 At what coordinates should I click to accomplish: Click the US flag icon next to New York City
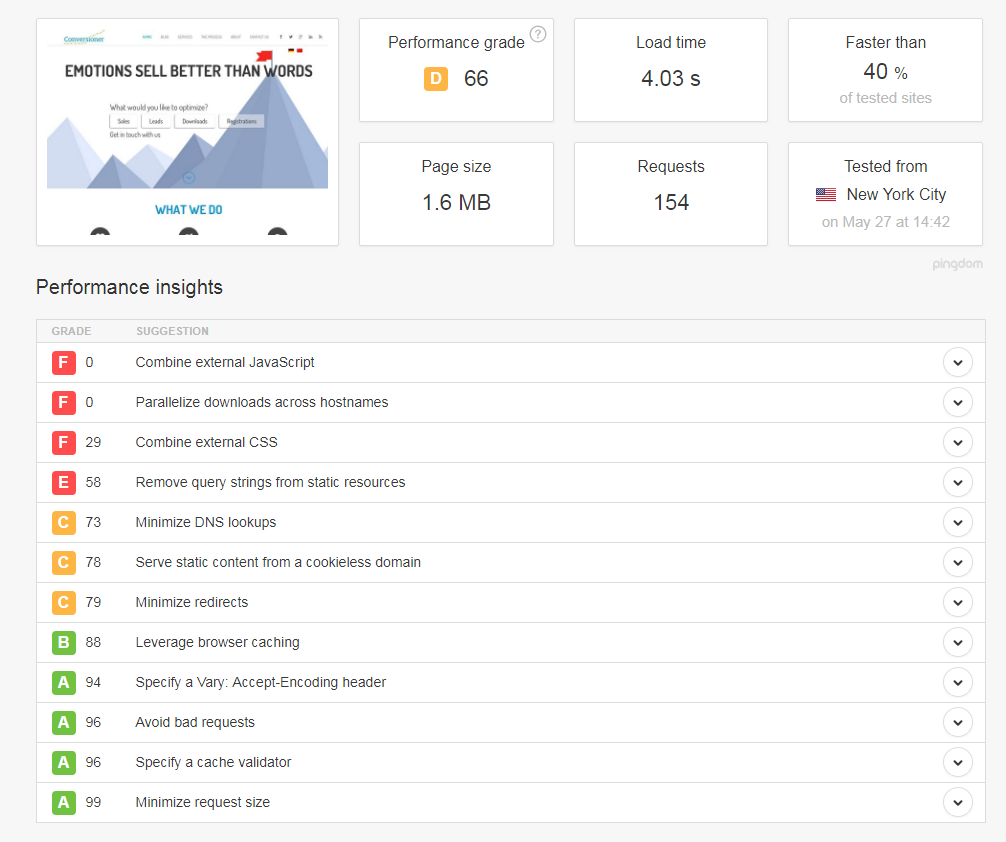826,194
